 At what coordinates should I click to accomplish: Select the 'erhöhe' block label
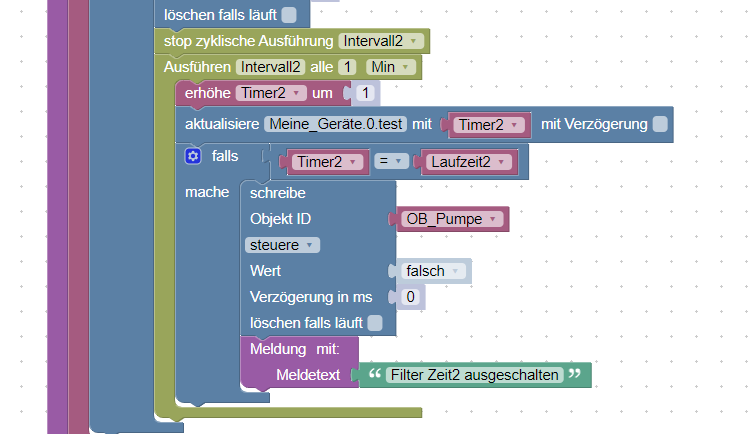(208, 93)
